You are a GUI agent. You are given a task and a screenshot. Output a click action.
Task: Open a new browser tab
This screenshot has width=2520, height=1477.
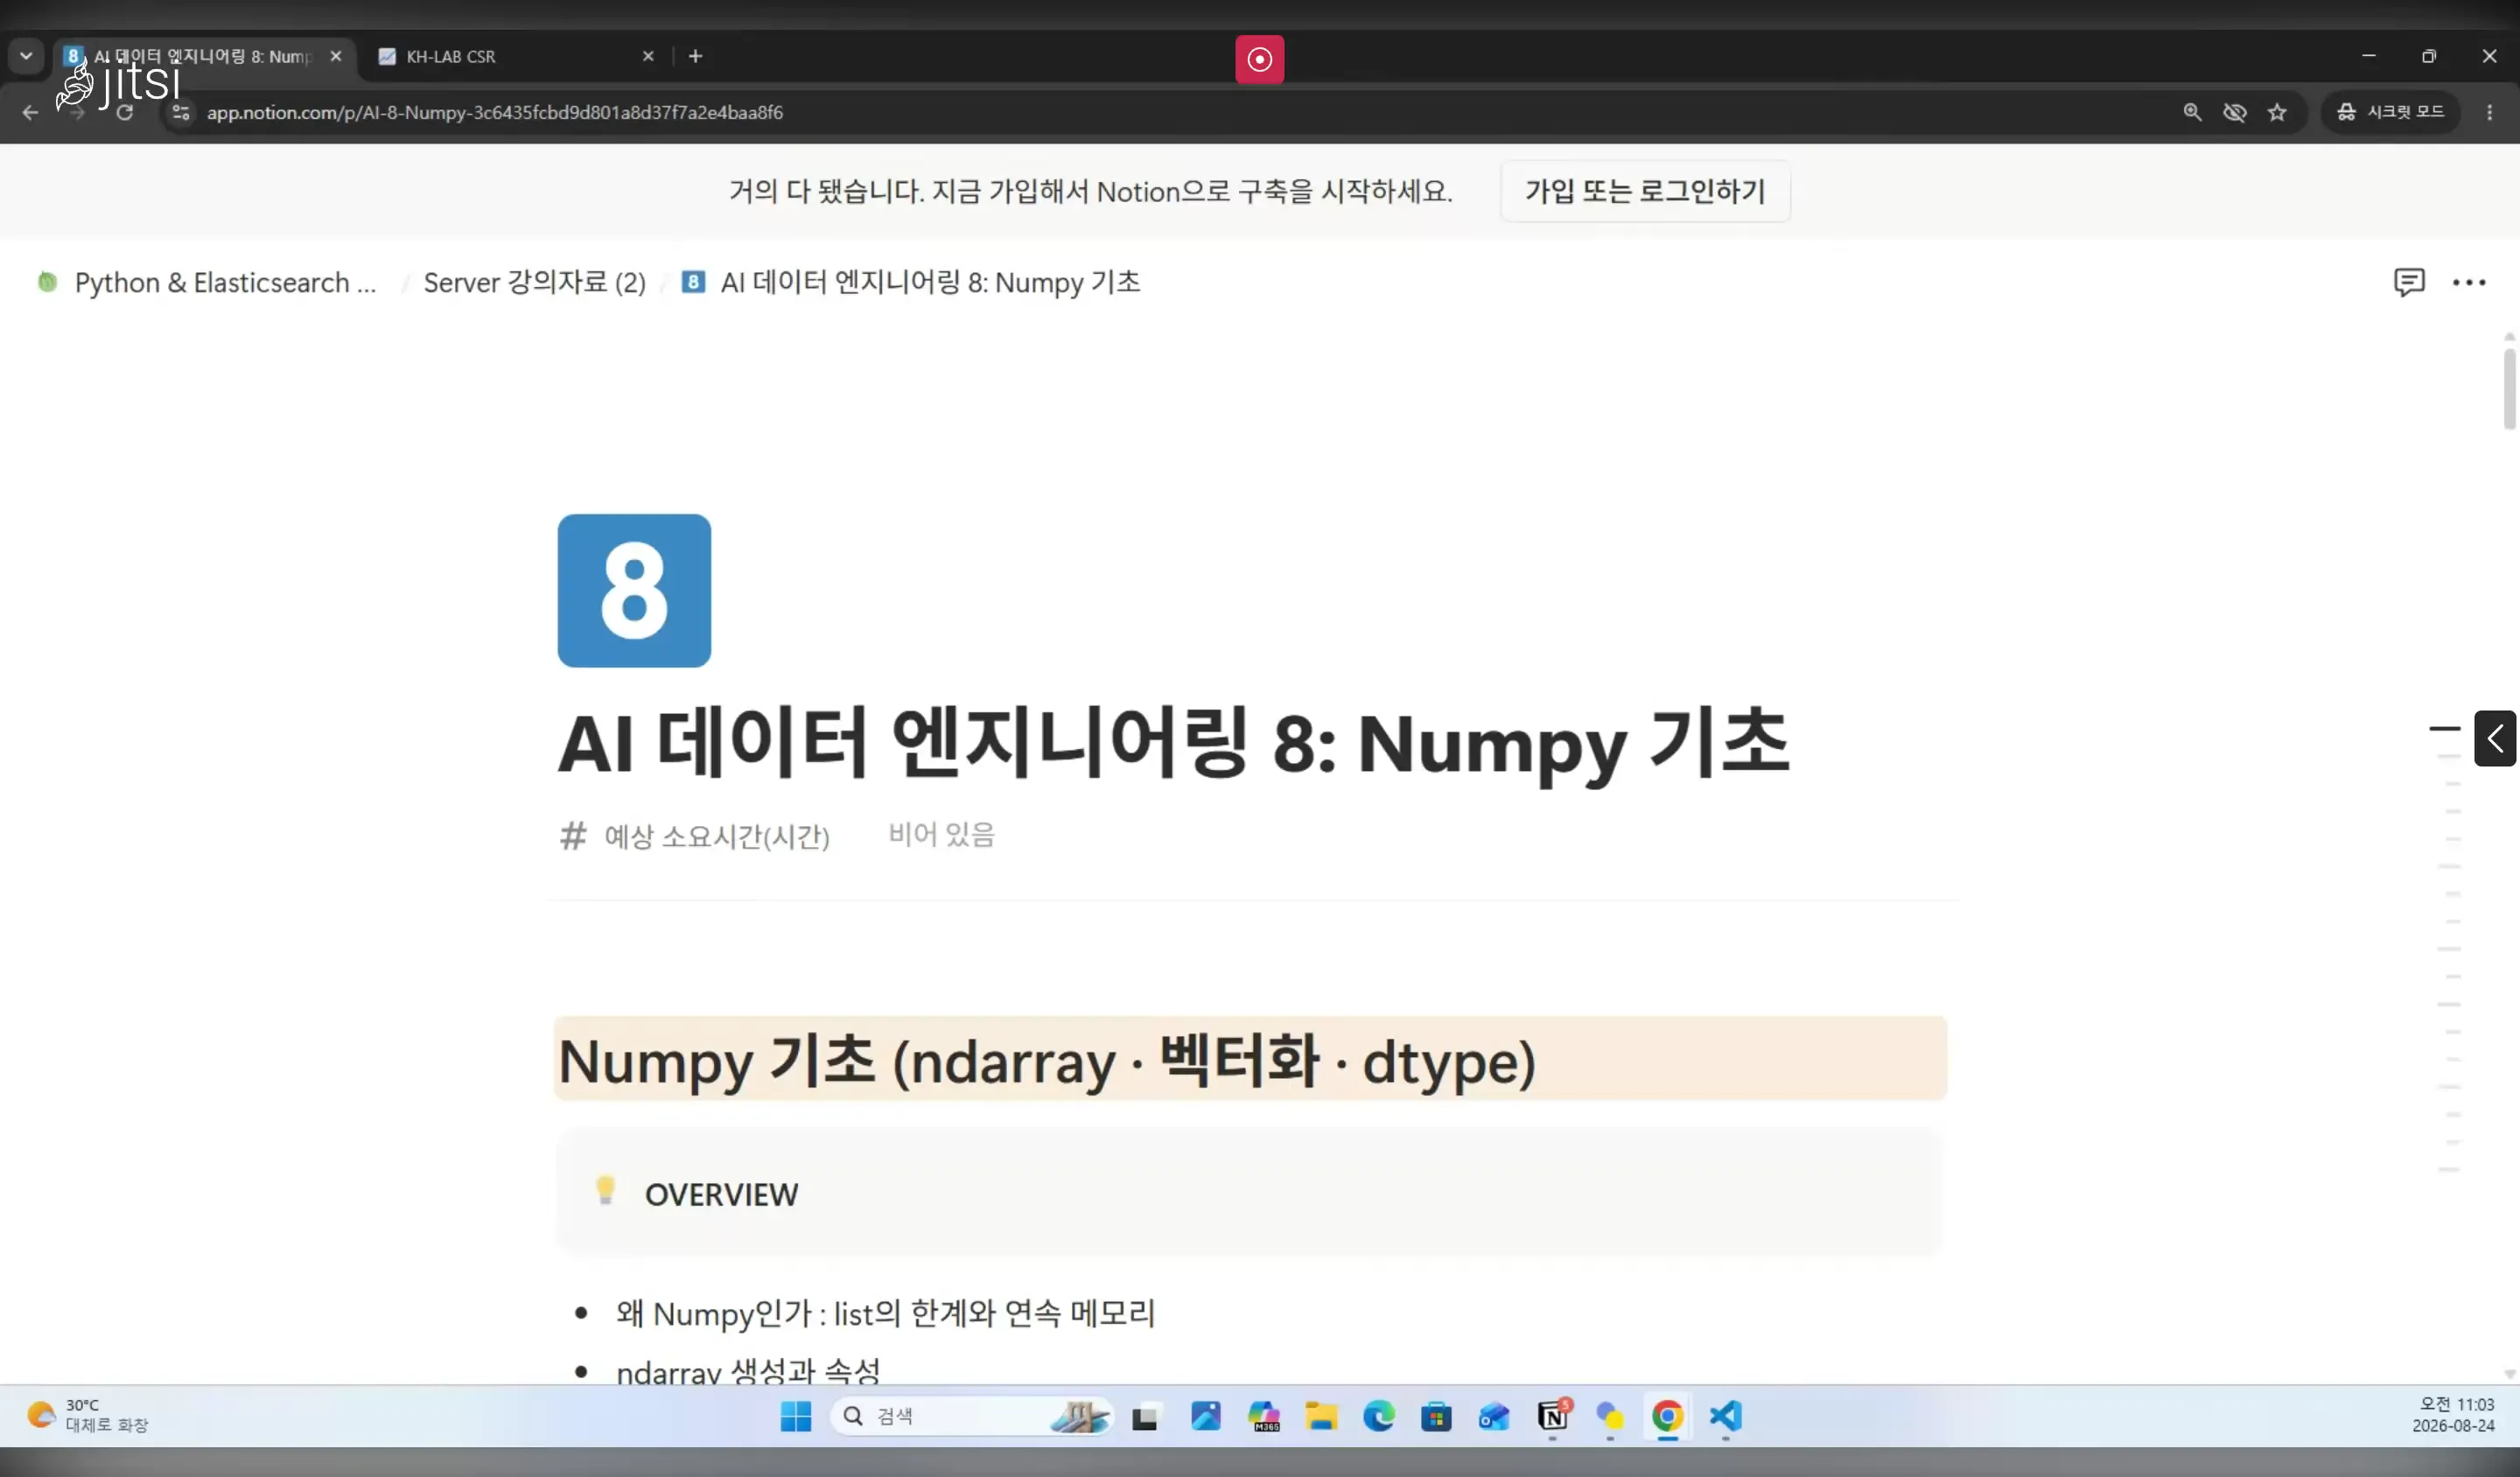(696, 56)
